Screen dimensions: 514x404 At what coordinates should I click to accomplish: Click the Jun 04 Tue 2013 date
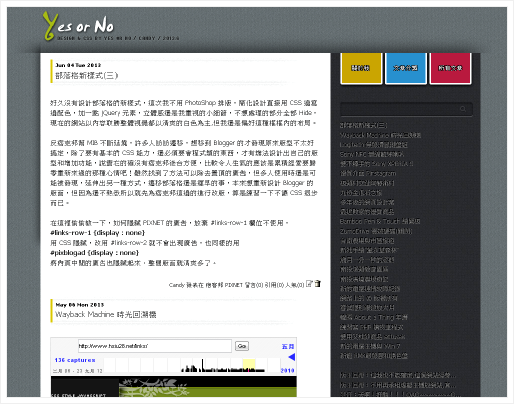(78, 65)
